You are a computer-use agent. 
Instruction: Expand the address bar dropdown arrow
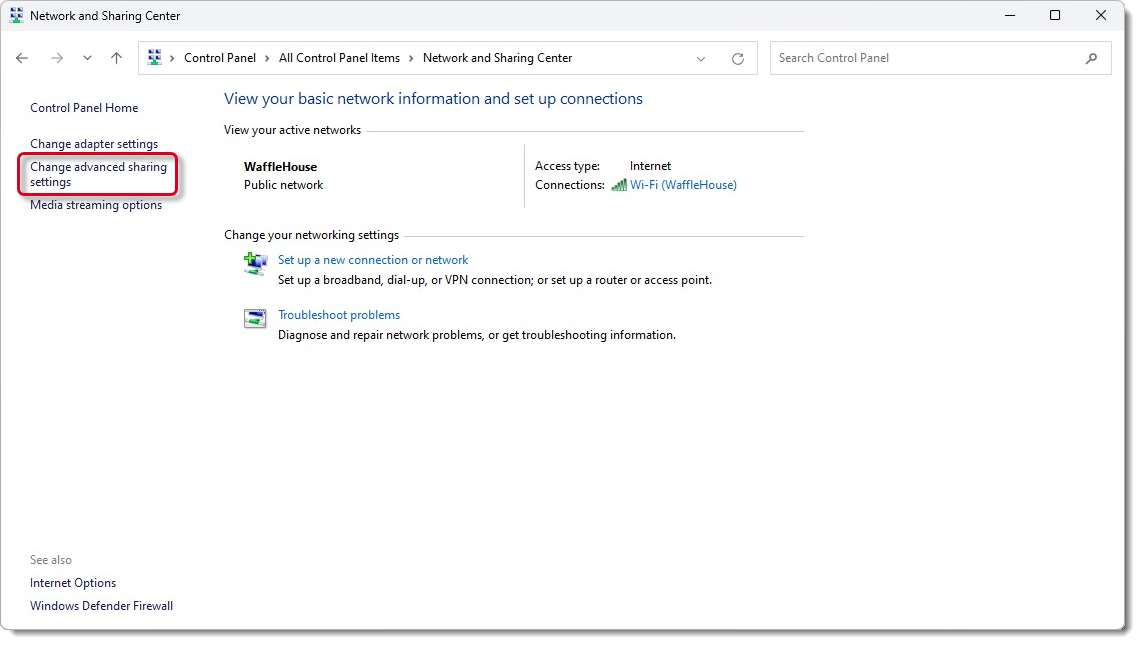pyautogui.click(x=700, y=58)
